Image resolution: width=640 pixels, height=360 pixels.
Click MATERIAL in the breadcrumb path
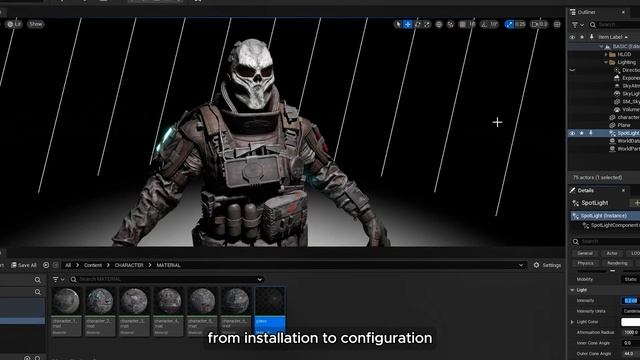(168, 265)
